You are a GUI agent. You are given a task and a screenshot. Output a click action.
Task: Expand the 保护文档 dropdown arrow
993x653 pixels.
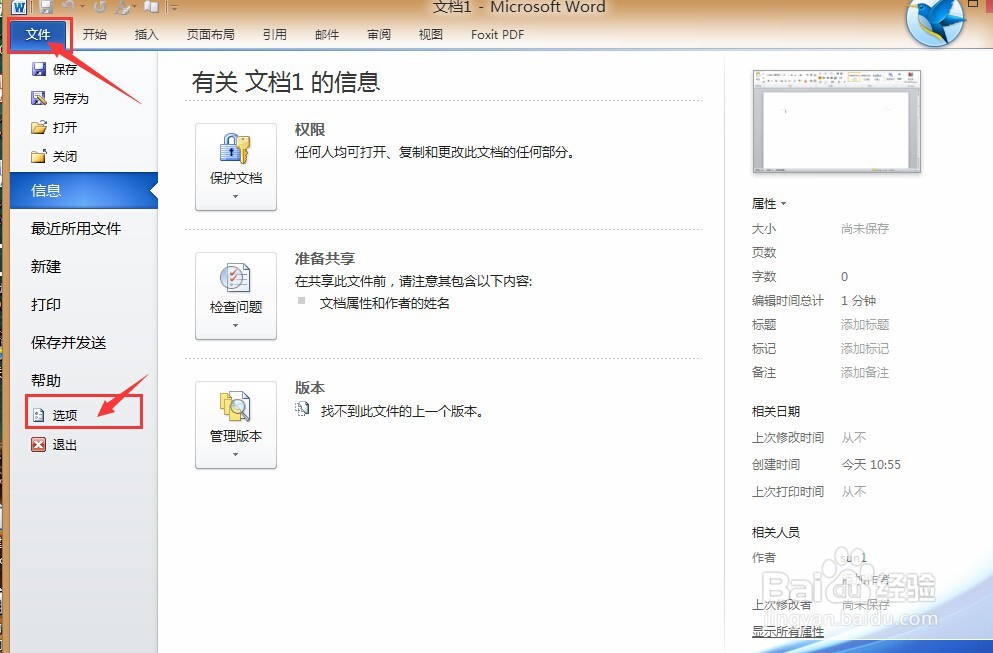[x=236, y=196]
